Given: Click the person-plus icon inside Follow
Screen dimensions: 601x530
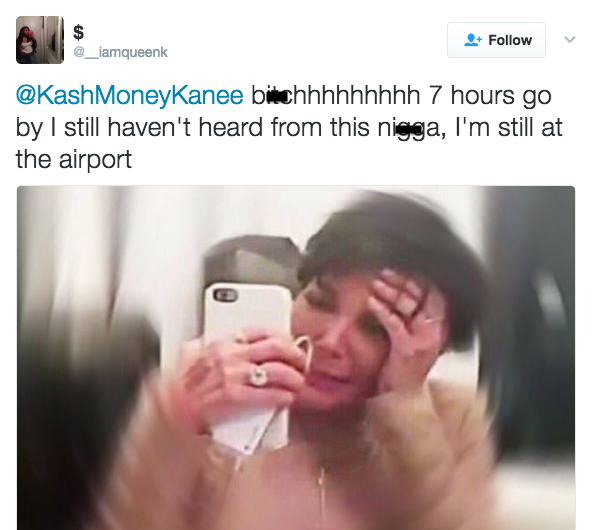Looking at the screenshot, I should click(x=472, y=40).
